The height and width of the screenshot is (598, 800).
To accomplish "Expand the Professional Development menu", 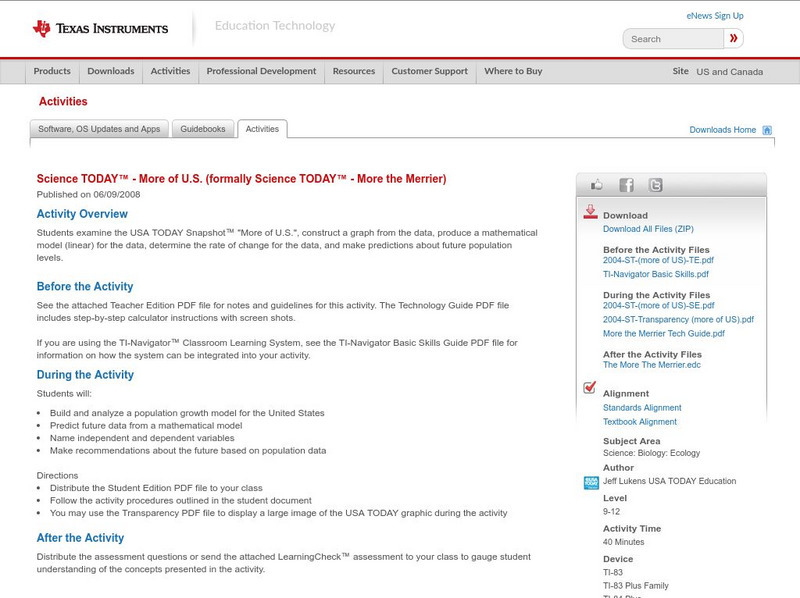I will point(261,72).
